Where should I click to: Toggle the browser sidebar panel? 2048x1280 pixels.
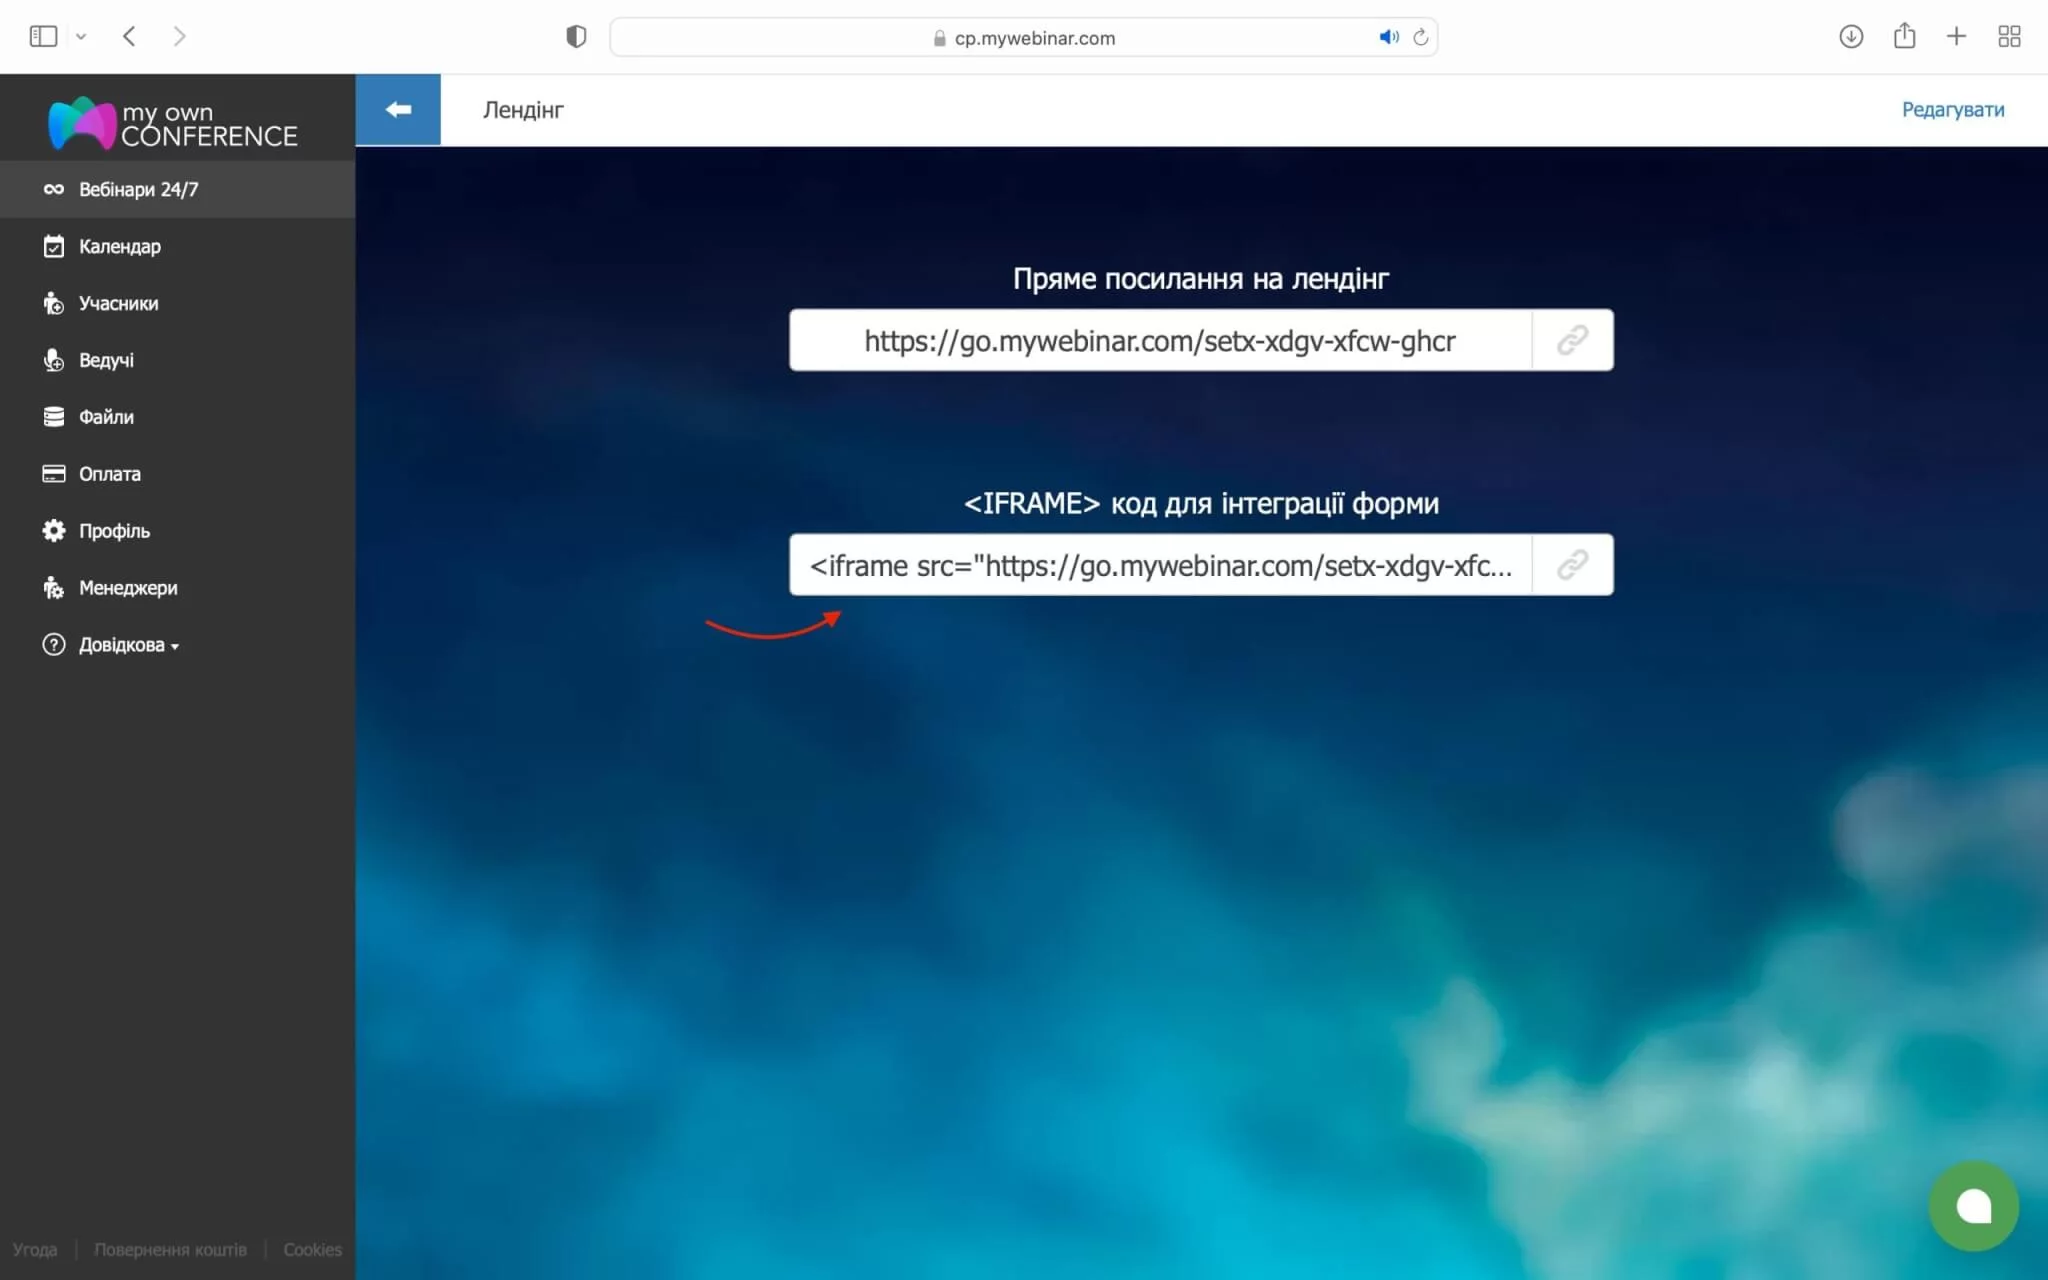click(44, 35)
